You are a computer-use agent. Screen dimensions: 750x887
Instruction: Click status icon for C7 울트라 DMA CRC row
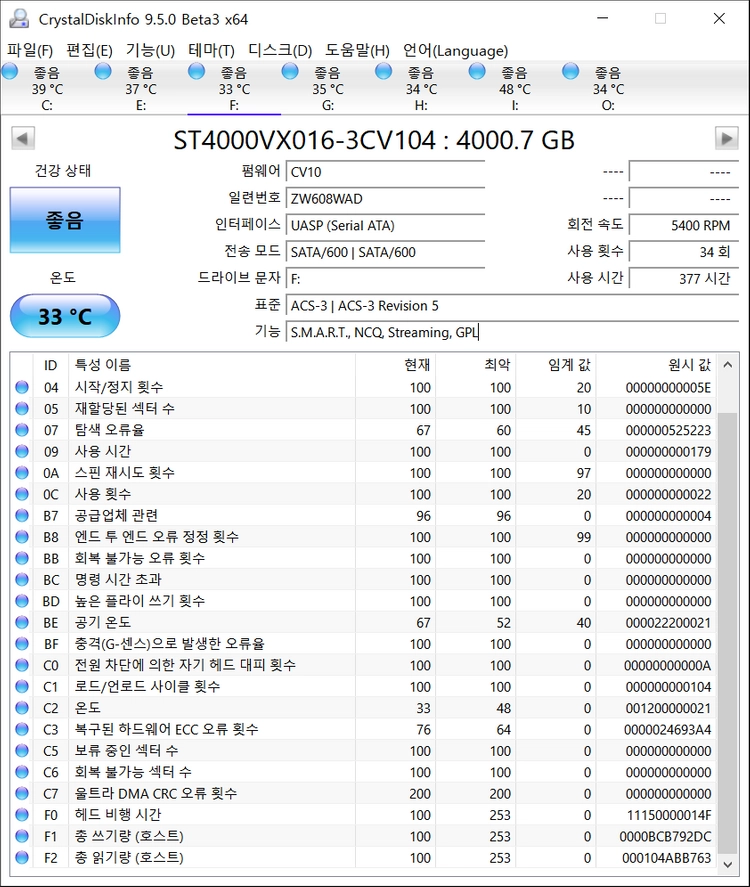tap(22, 794)
